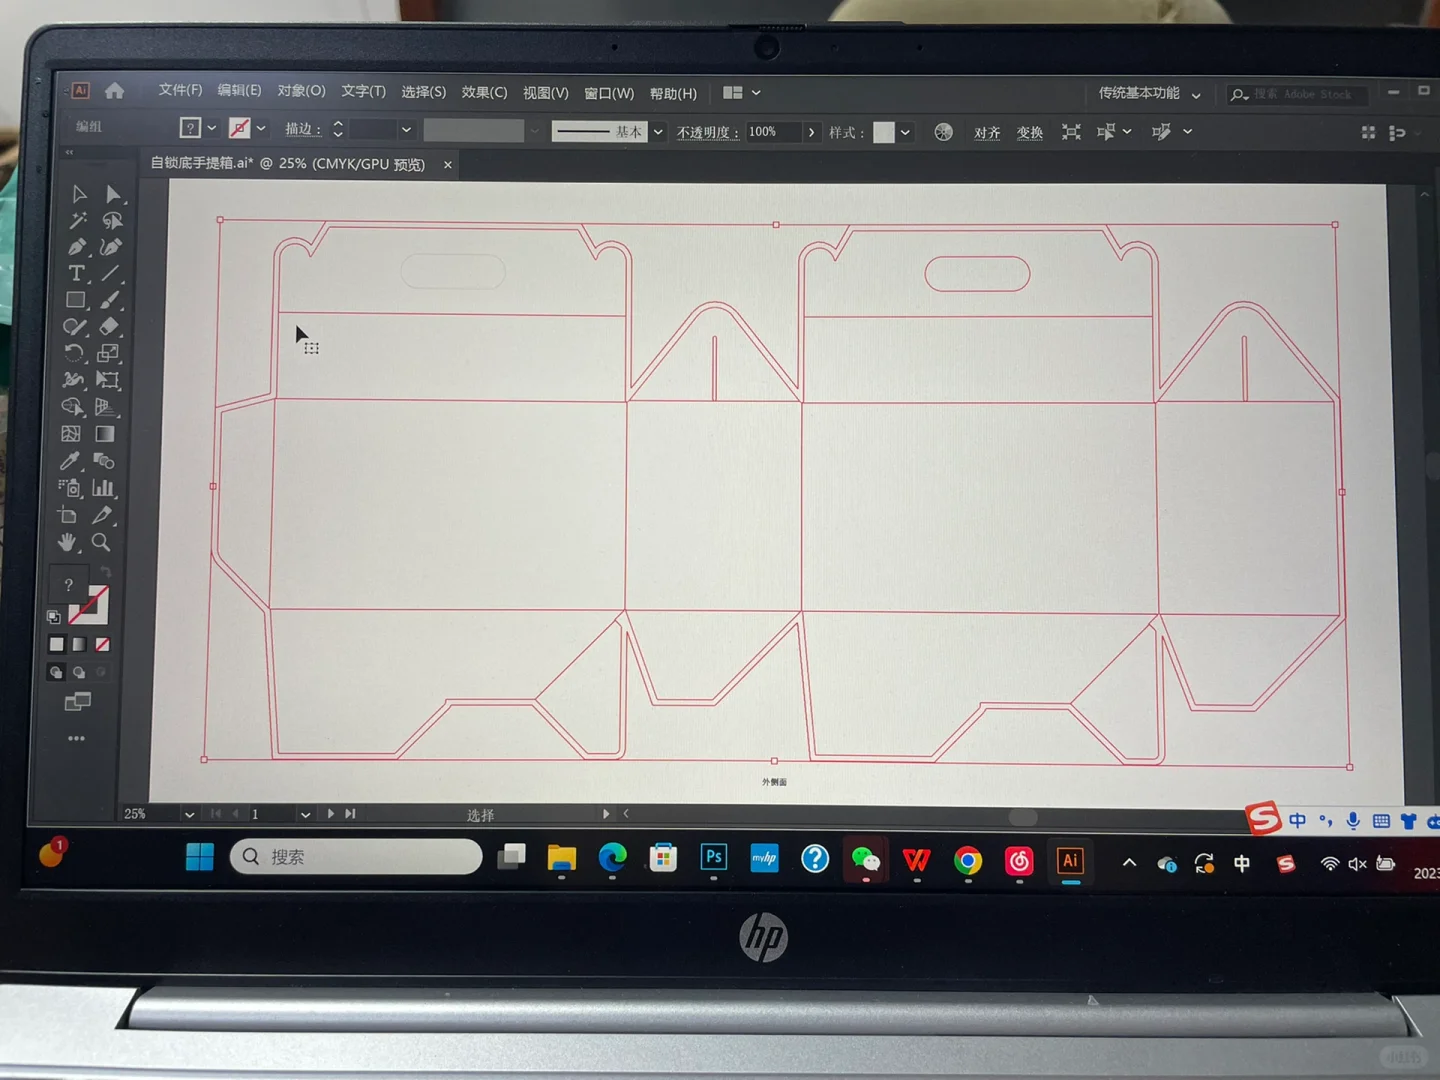Select the Scale tool
This screenshot has height=1080, width=1440.
coord(108,353)
